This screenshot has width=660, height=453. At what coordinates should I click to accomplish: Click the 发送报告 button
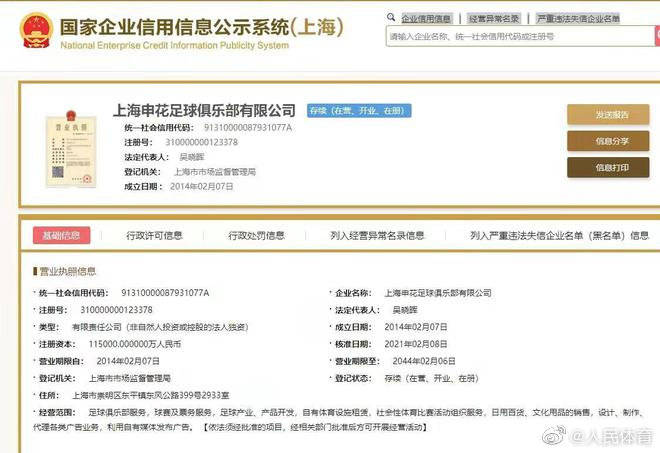608,115
